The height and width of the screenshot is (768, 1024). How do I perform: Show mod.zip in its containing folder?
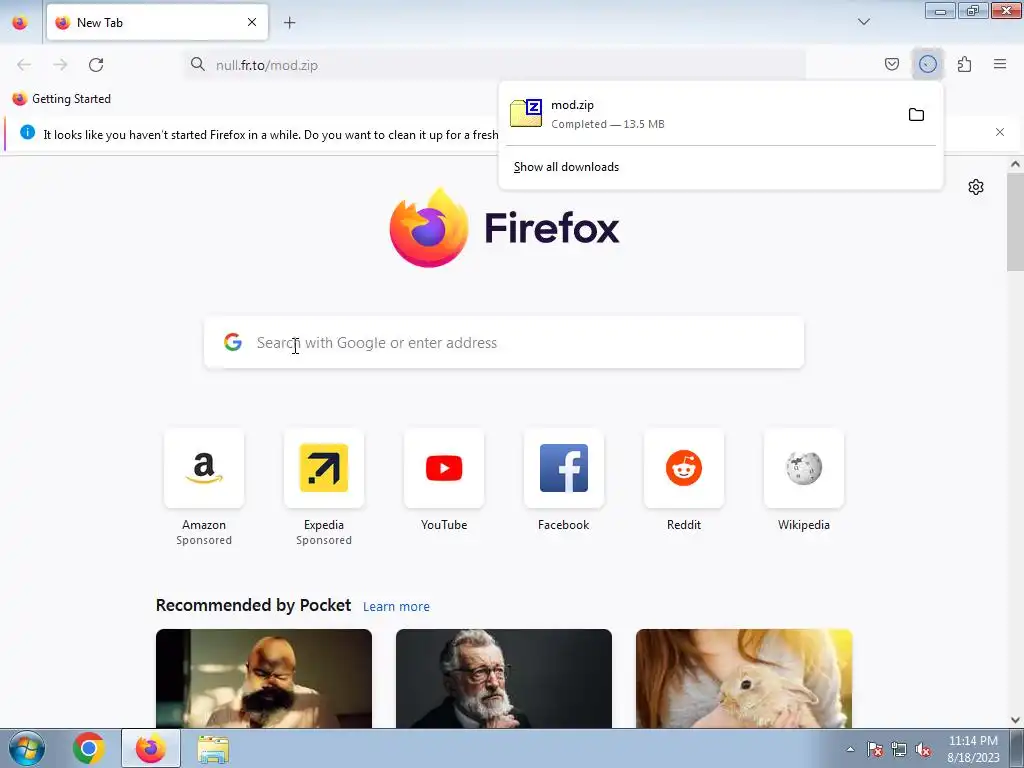(x=916, y=114)
